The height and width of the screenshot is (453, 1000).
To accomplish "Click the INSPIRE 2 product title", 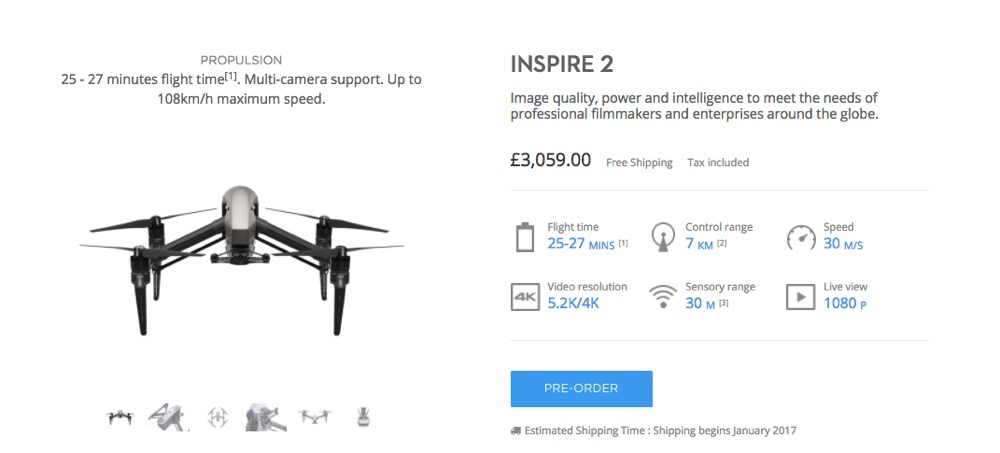I will point(561,65).
